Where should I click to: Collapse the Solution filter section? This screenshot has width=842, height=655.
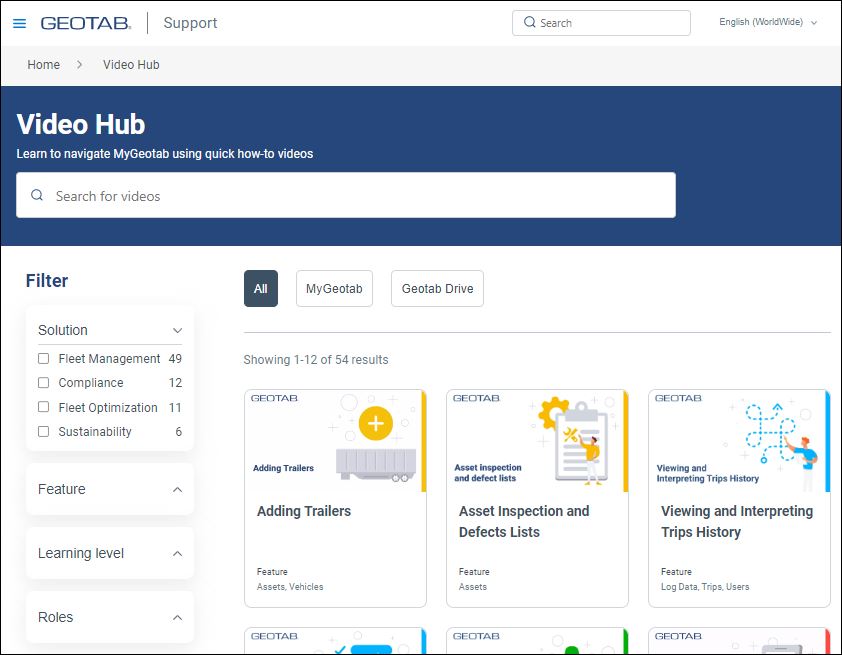coord(177,330)
